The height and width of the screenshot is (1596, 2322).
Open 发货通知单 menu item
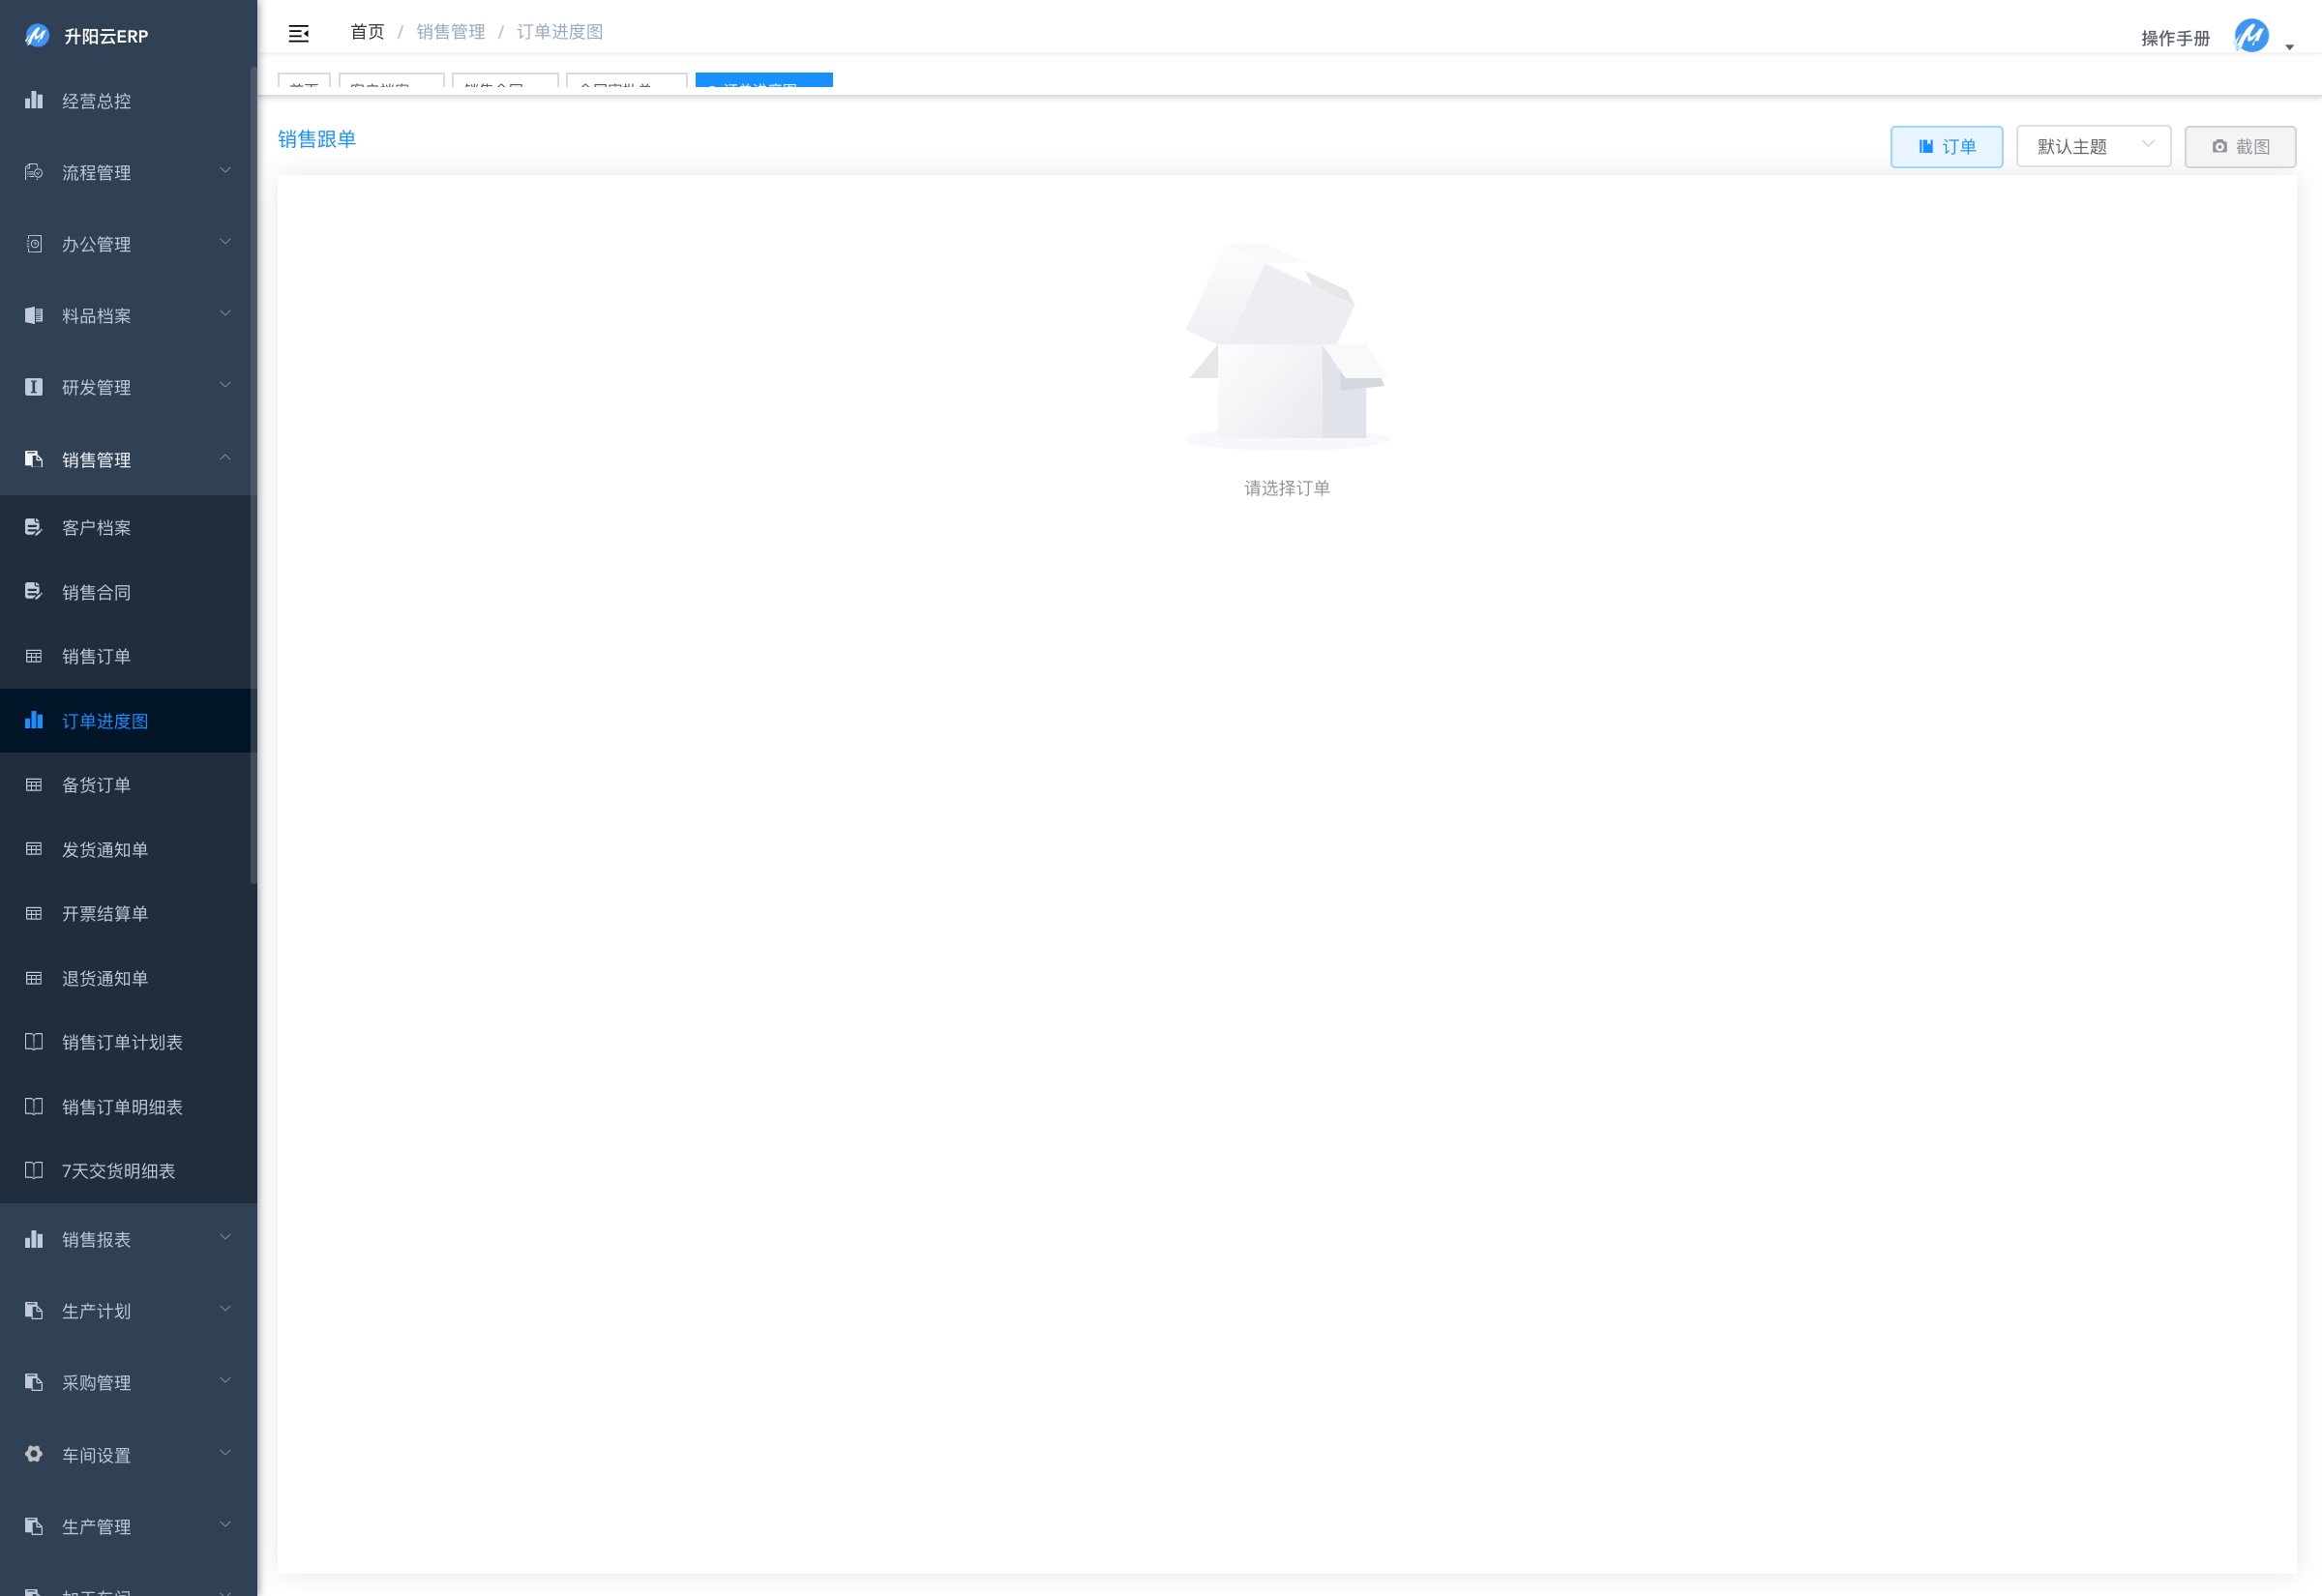pyautogui.click(x=104, y=849)
